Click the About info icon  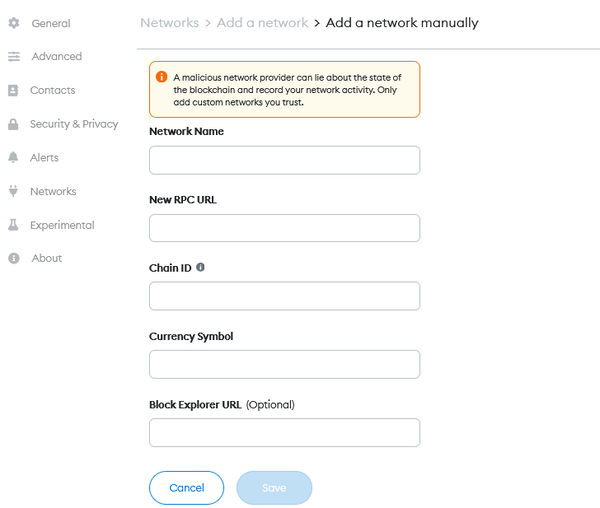pos(14,258)
